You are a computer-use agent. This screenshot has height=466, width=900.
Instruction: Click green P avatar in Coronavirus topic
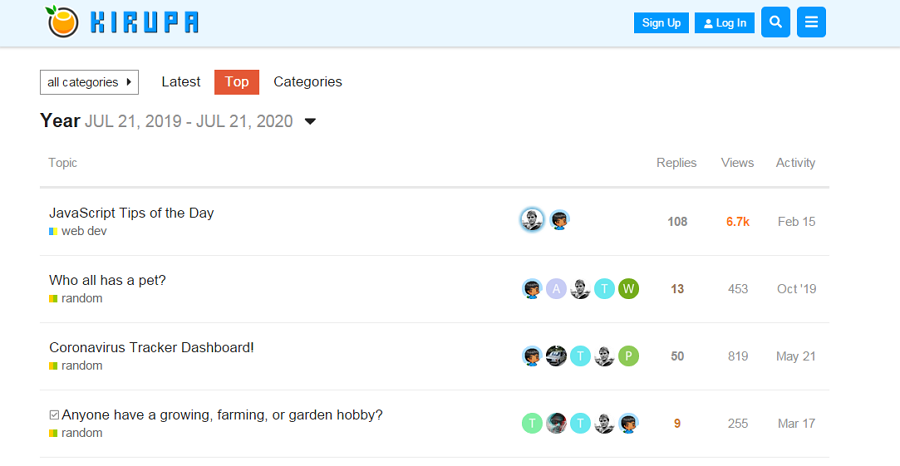629,356
